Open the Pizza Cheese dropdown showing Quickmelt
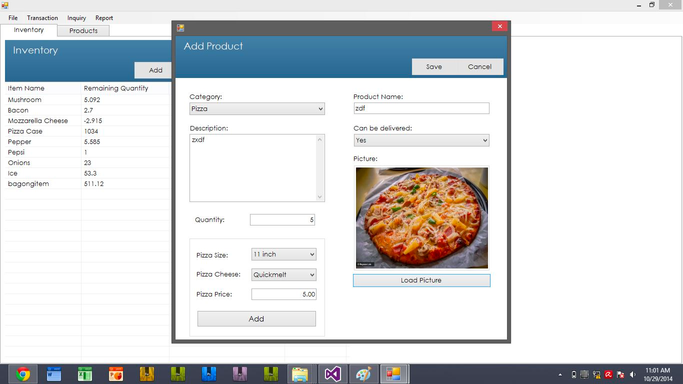This screenshot has height=384, width=683. tap(284, 275)
